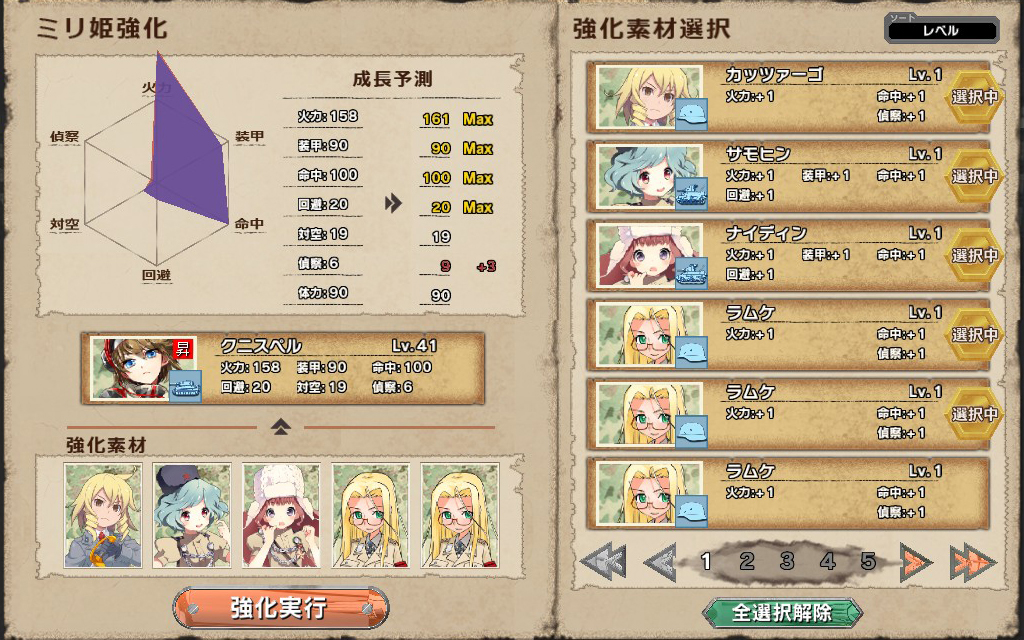1024x640 pixels.
Task: Click サモヒン thumbnail in 強化素材 slots
Action: pyautogui.click(x=192, y=515)
